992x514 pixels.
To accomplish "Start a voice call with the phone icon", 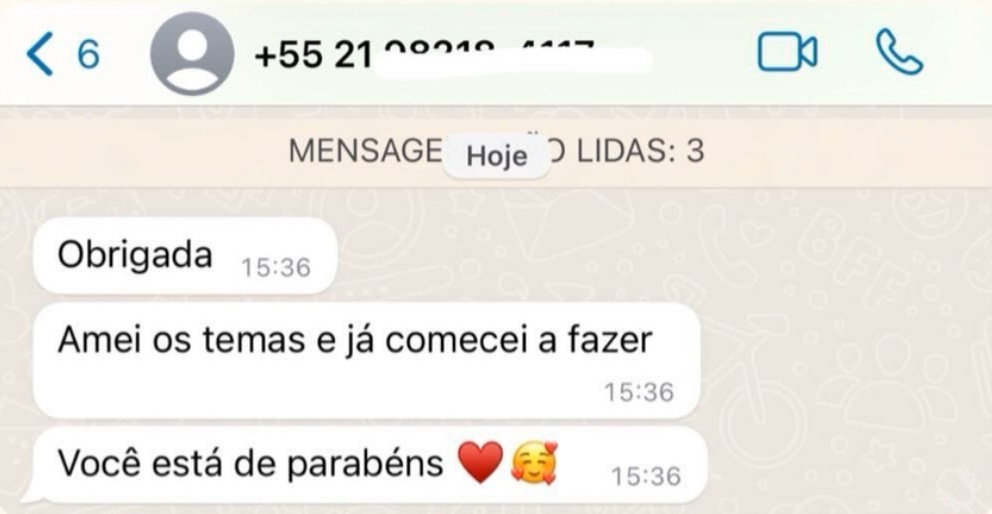I will (x=899, y=53).
